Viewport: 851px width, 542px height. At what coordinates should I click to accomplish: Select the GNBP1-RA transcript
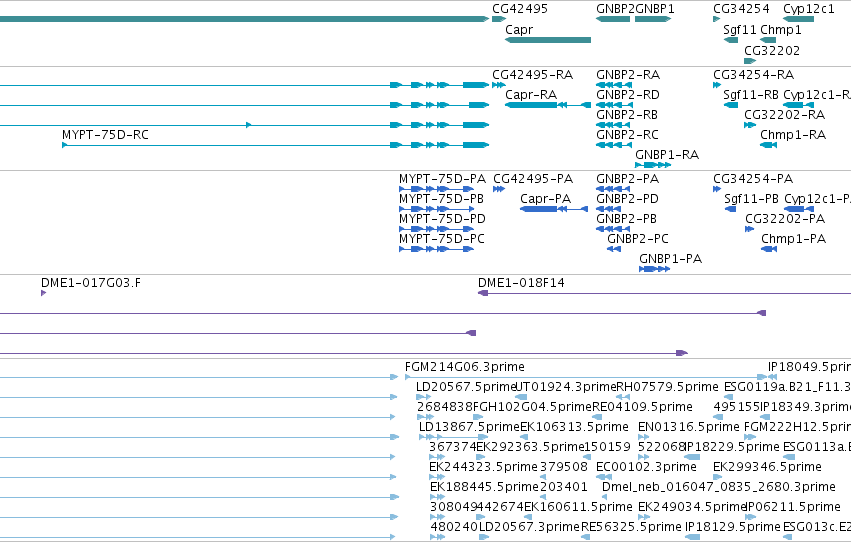pyautogui.click(x=653, y=165)
